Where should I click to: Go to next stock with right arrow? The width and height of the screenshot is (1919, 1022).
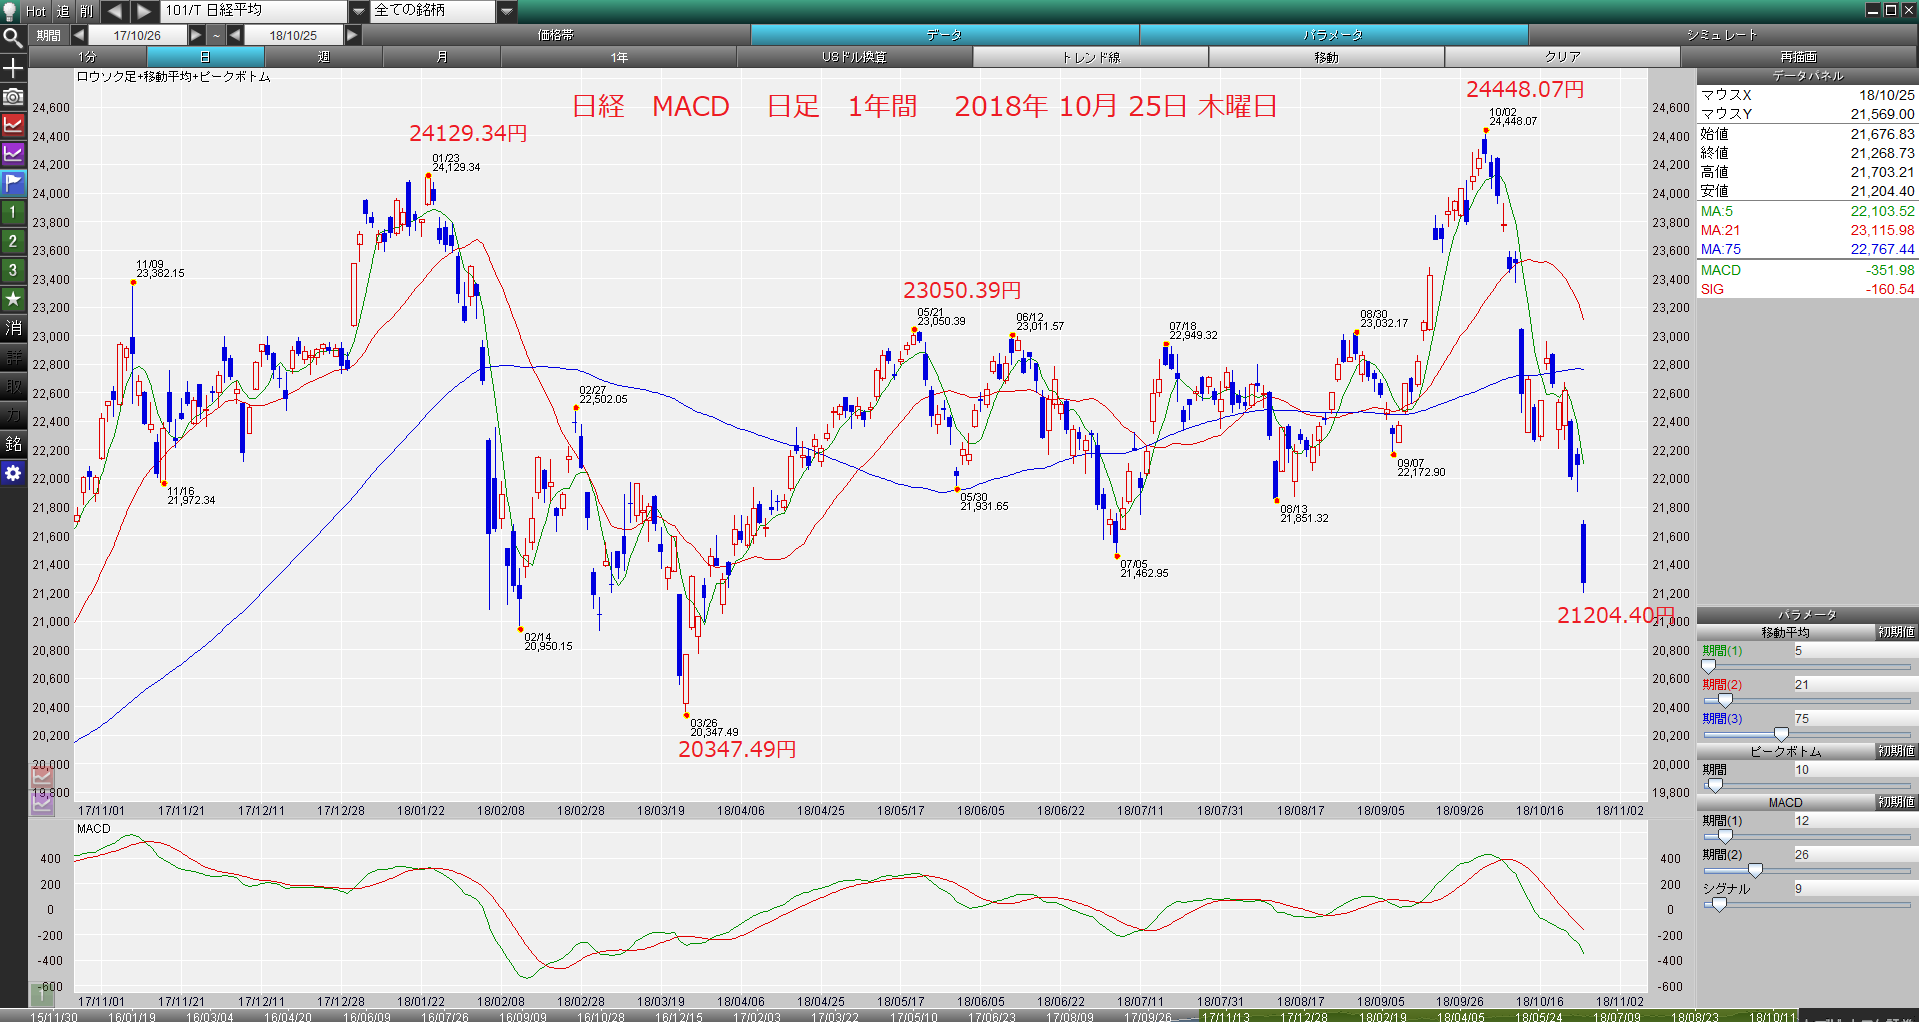pos(145,11)
